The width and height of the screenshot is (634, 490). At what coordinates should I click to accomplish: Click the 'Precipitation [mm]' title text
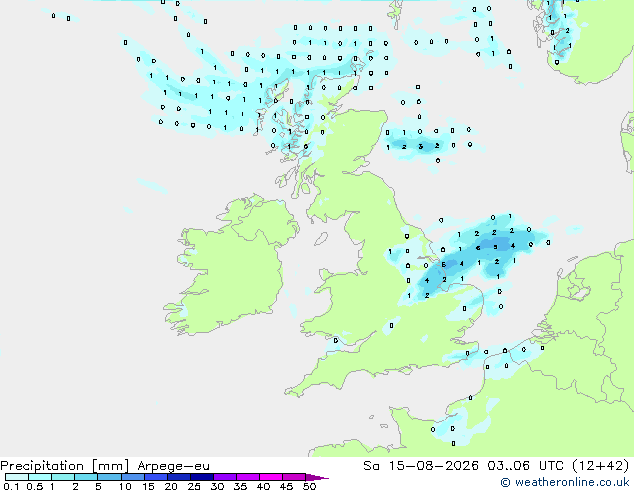65,466
